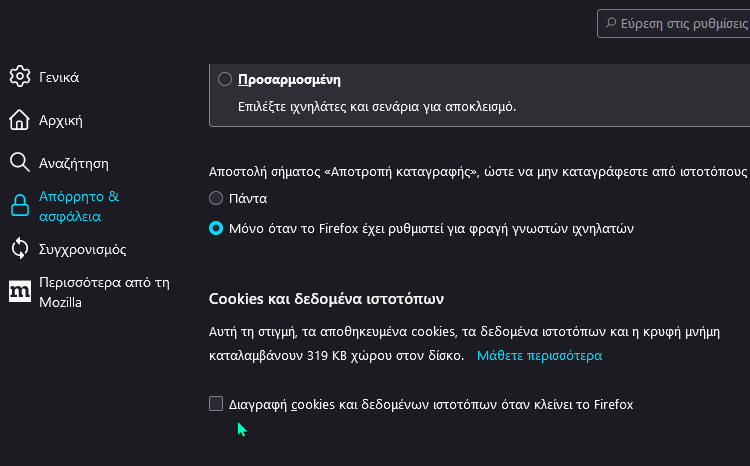750x466 pixels.
Task: Go to the Αναζήτηση settings label
Action: click(x=74, y=163)
